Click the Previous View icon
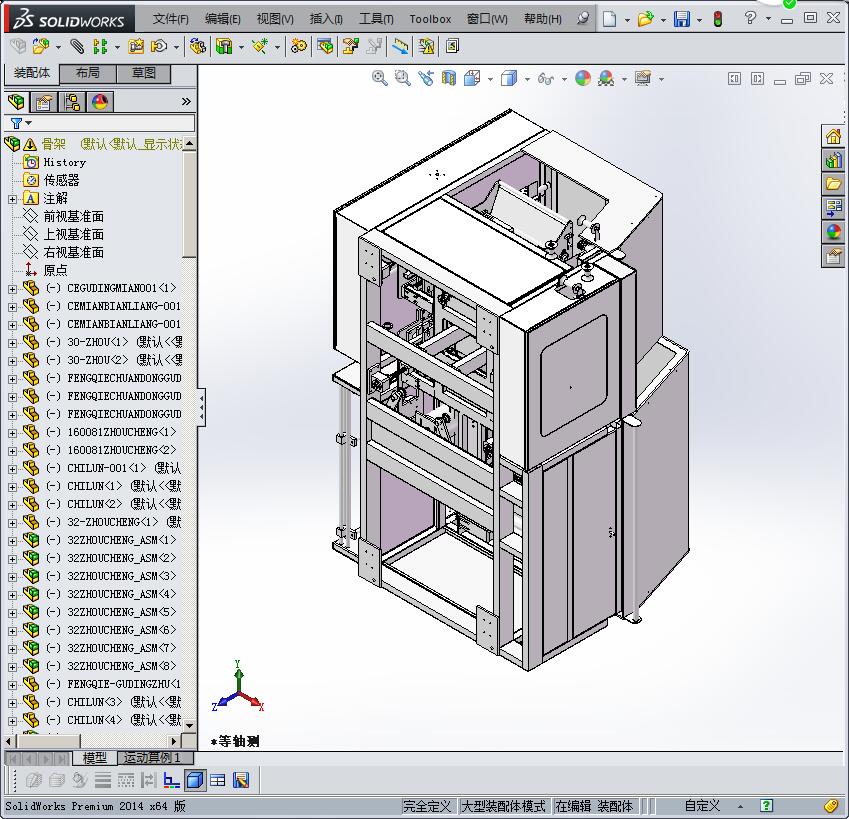 [x=426, y=78]
